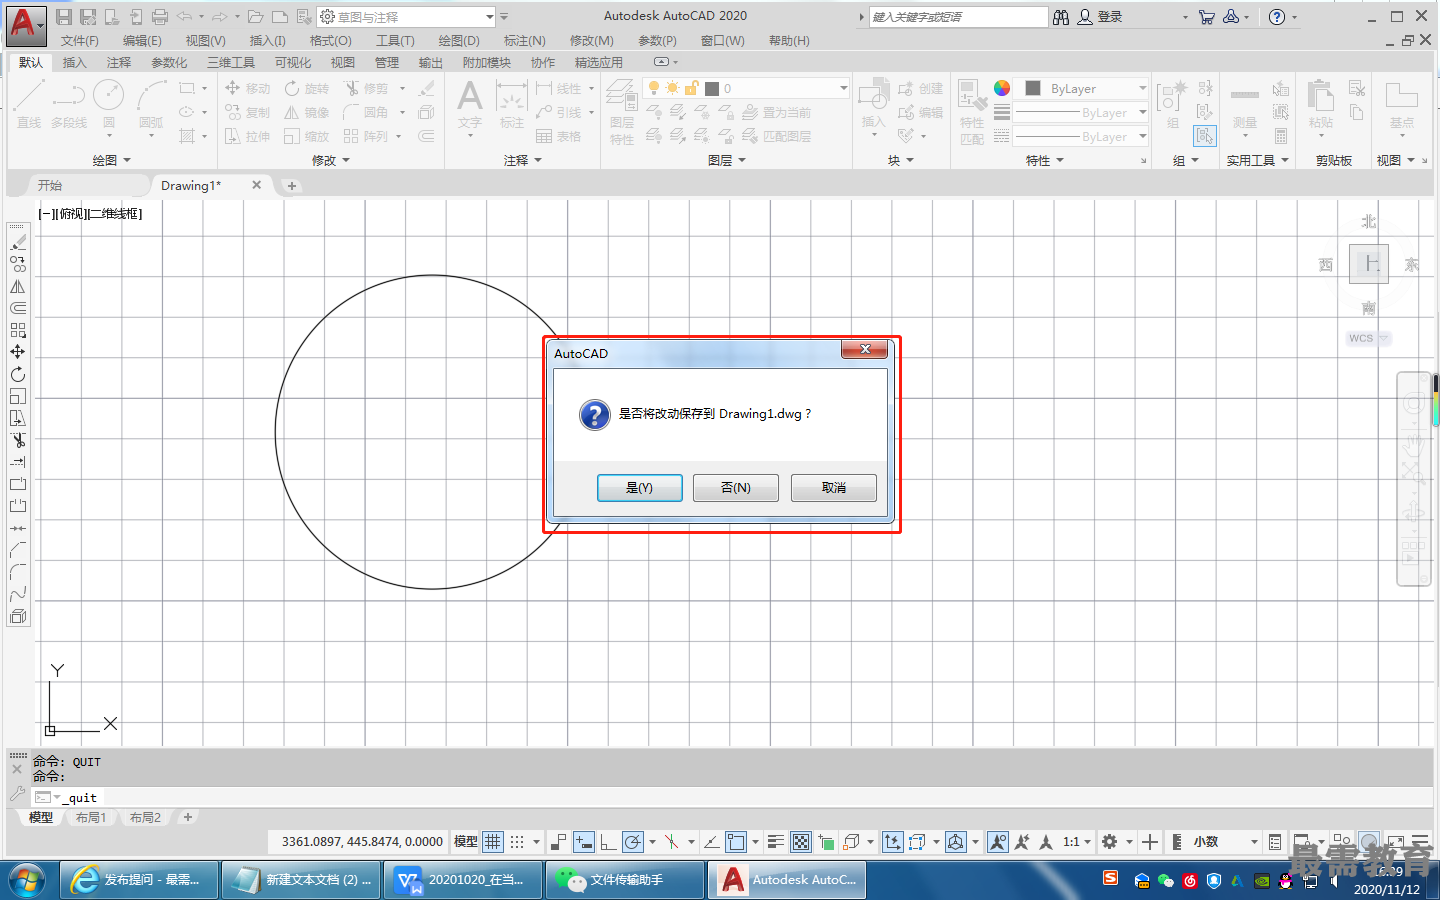Open the 文件(F) menu
1440x900 pixels.
point(80,41)
